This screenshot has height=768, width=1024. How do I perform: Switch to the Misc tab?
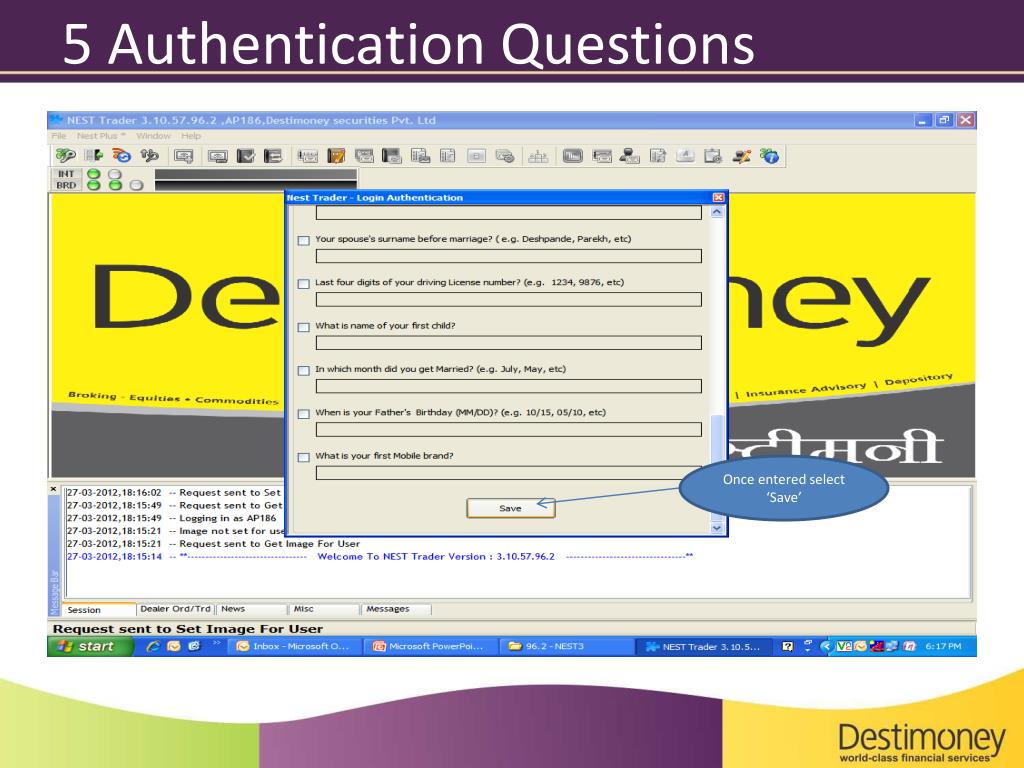pyautogui.click(x=324, y=609)
